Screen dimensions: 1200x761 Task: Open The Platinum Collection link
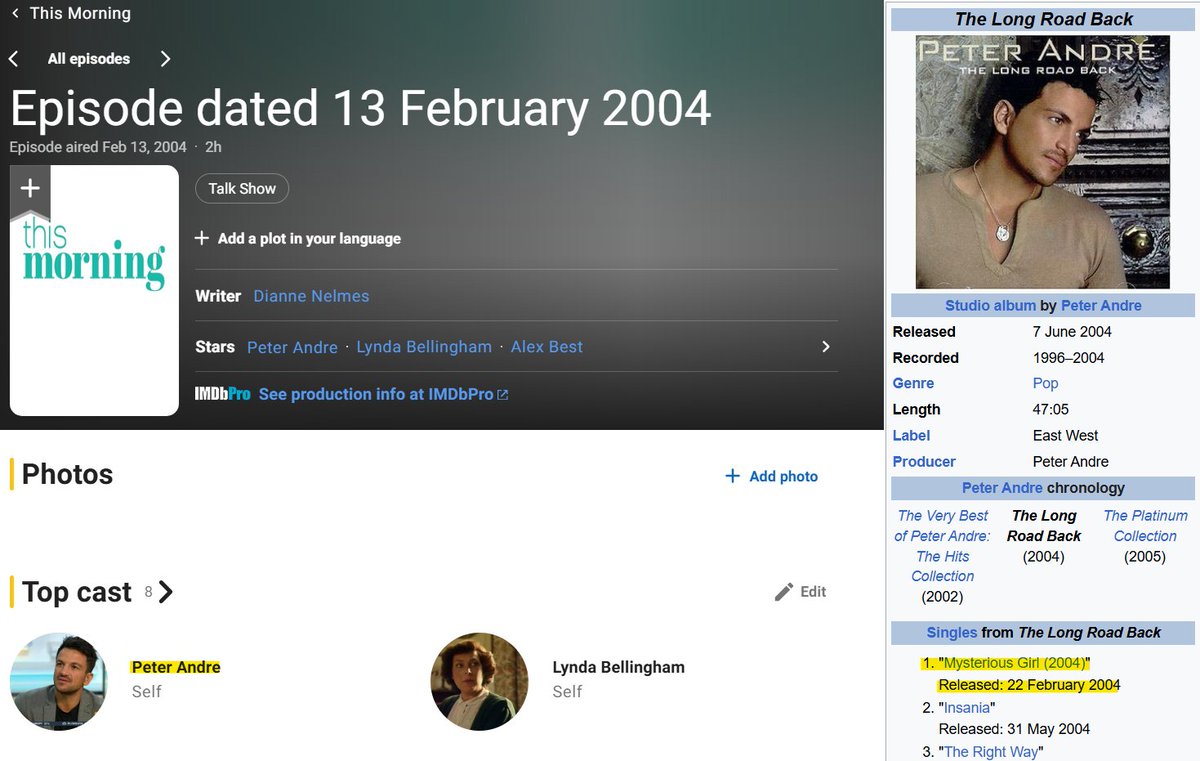pos(1145,525)
